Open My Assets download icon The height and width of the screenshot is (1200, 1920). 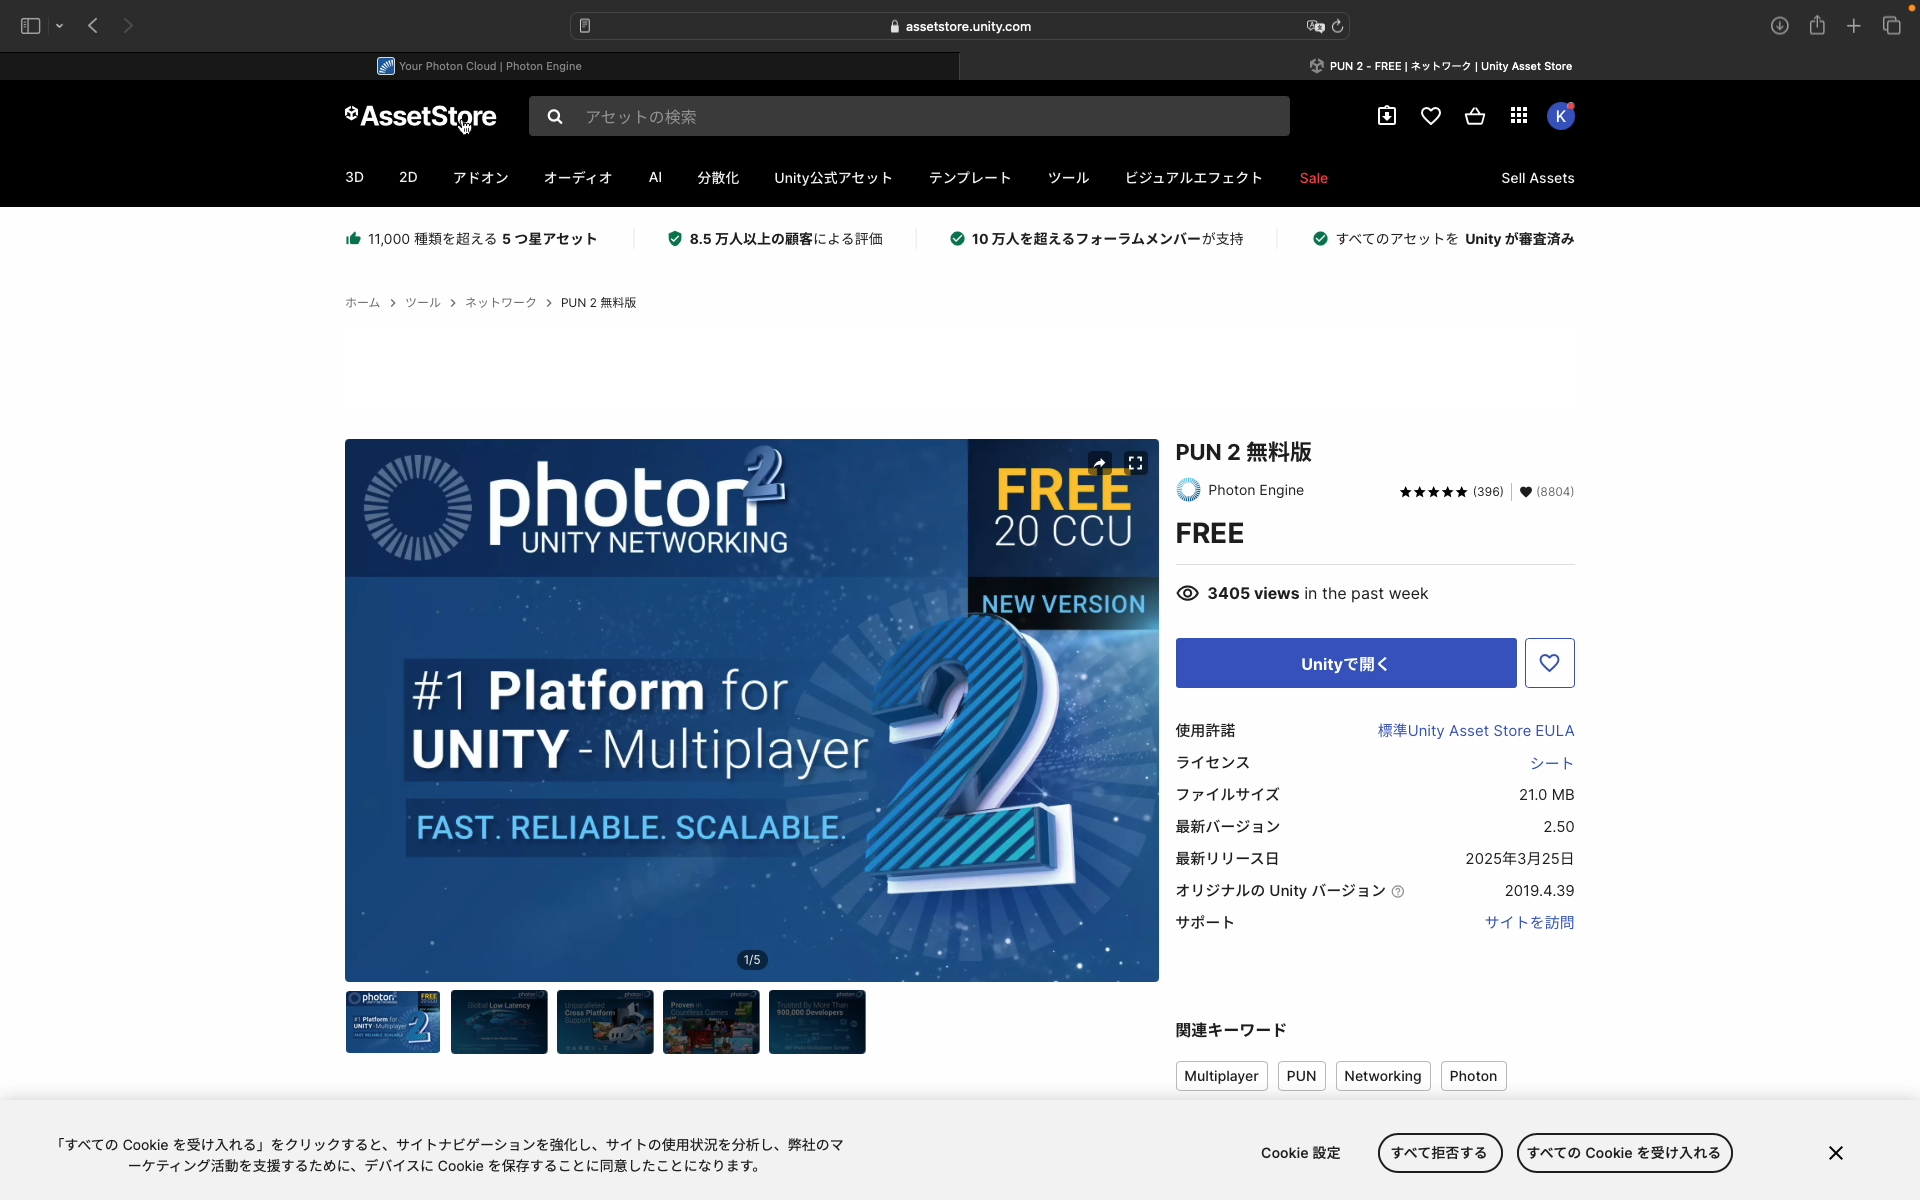[x=1387, y=116]
